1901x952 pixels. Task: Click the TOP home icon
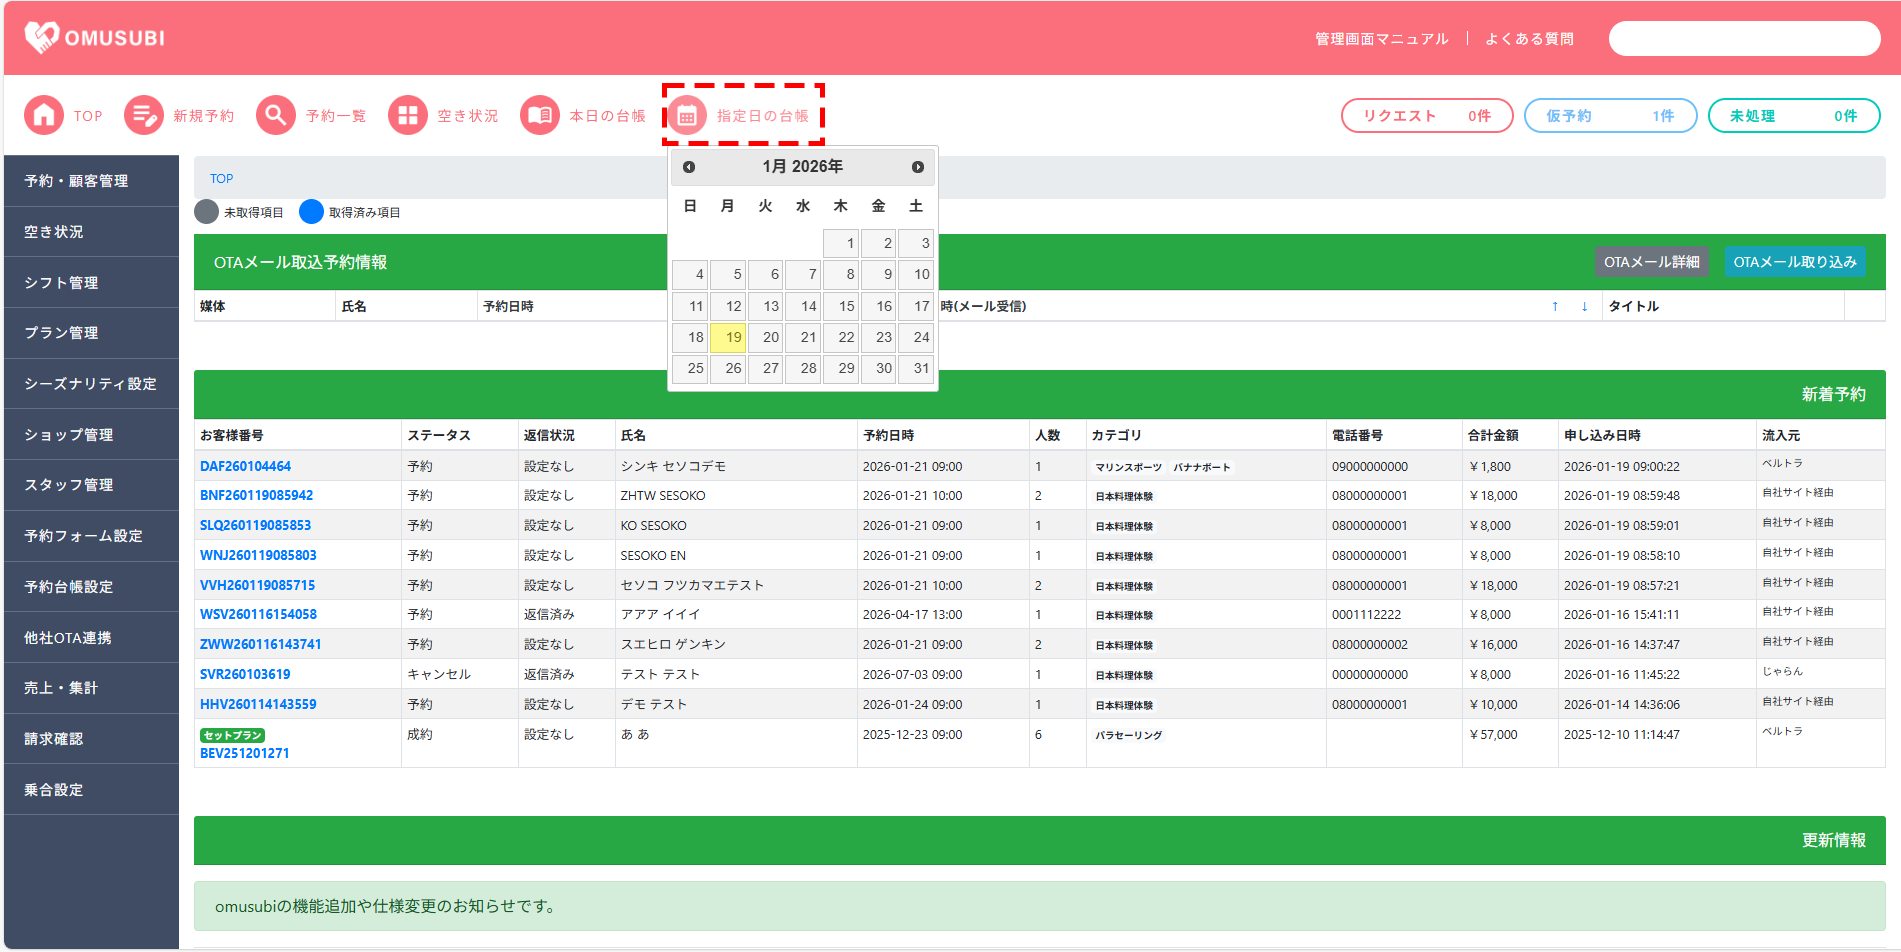tap(44, 116)
